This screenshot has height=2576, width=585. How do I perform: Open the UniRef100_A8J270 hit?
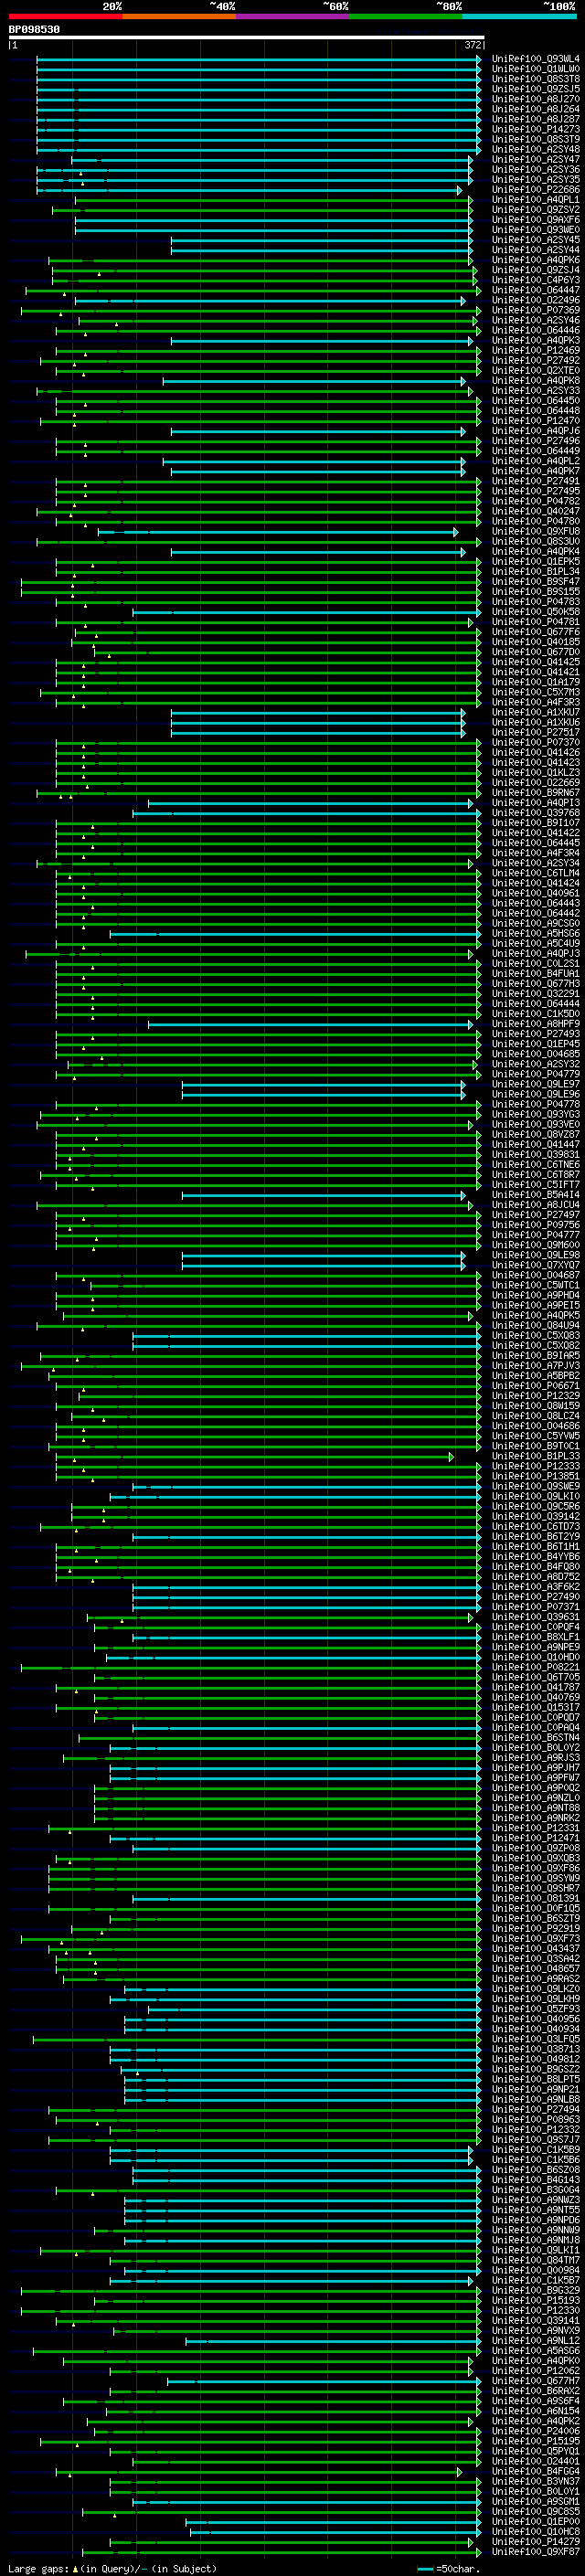click(535, 99)
